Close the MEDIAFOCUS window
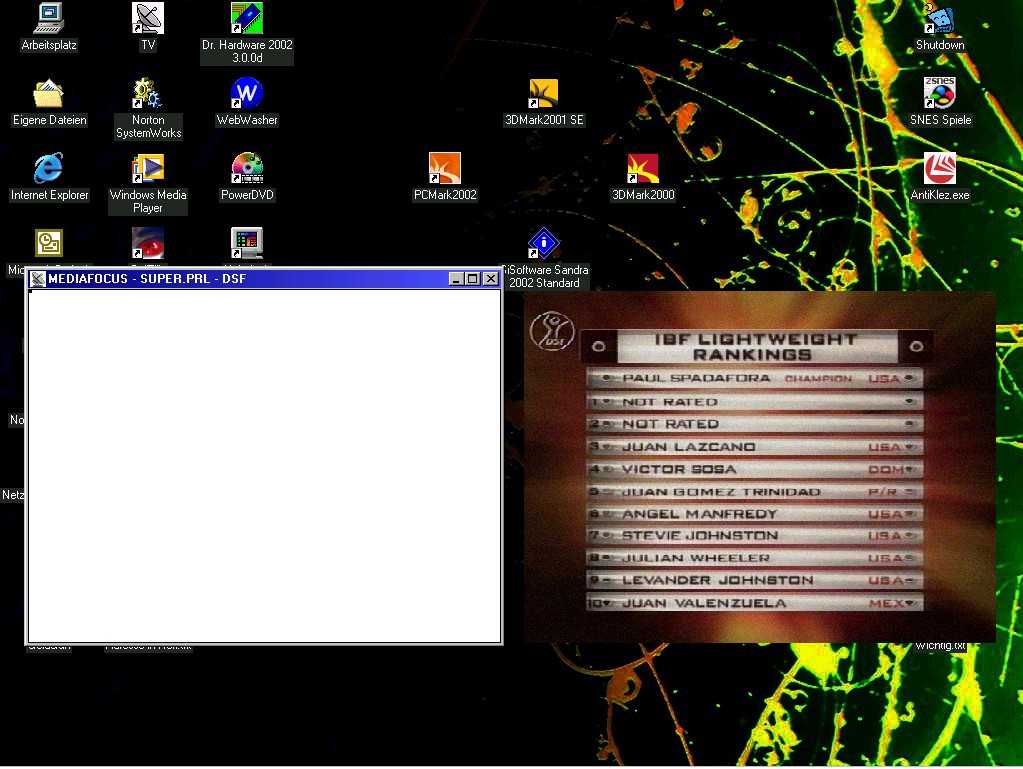 [x=491, y=279]
